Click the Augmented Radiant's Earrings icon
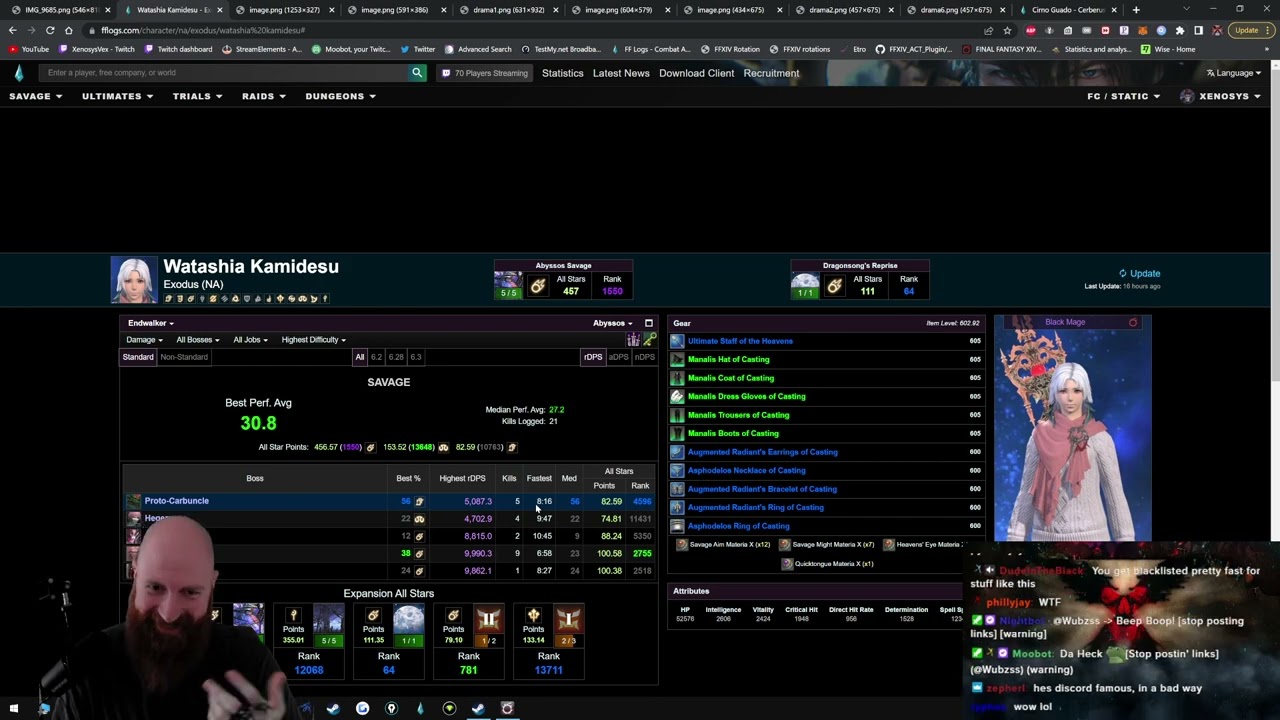This screenshot has height=720, width=1280. (x=677, y=452)
